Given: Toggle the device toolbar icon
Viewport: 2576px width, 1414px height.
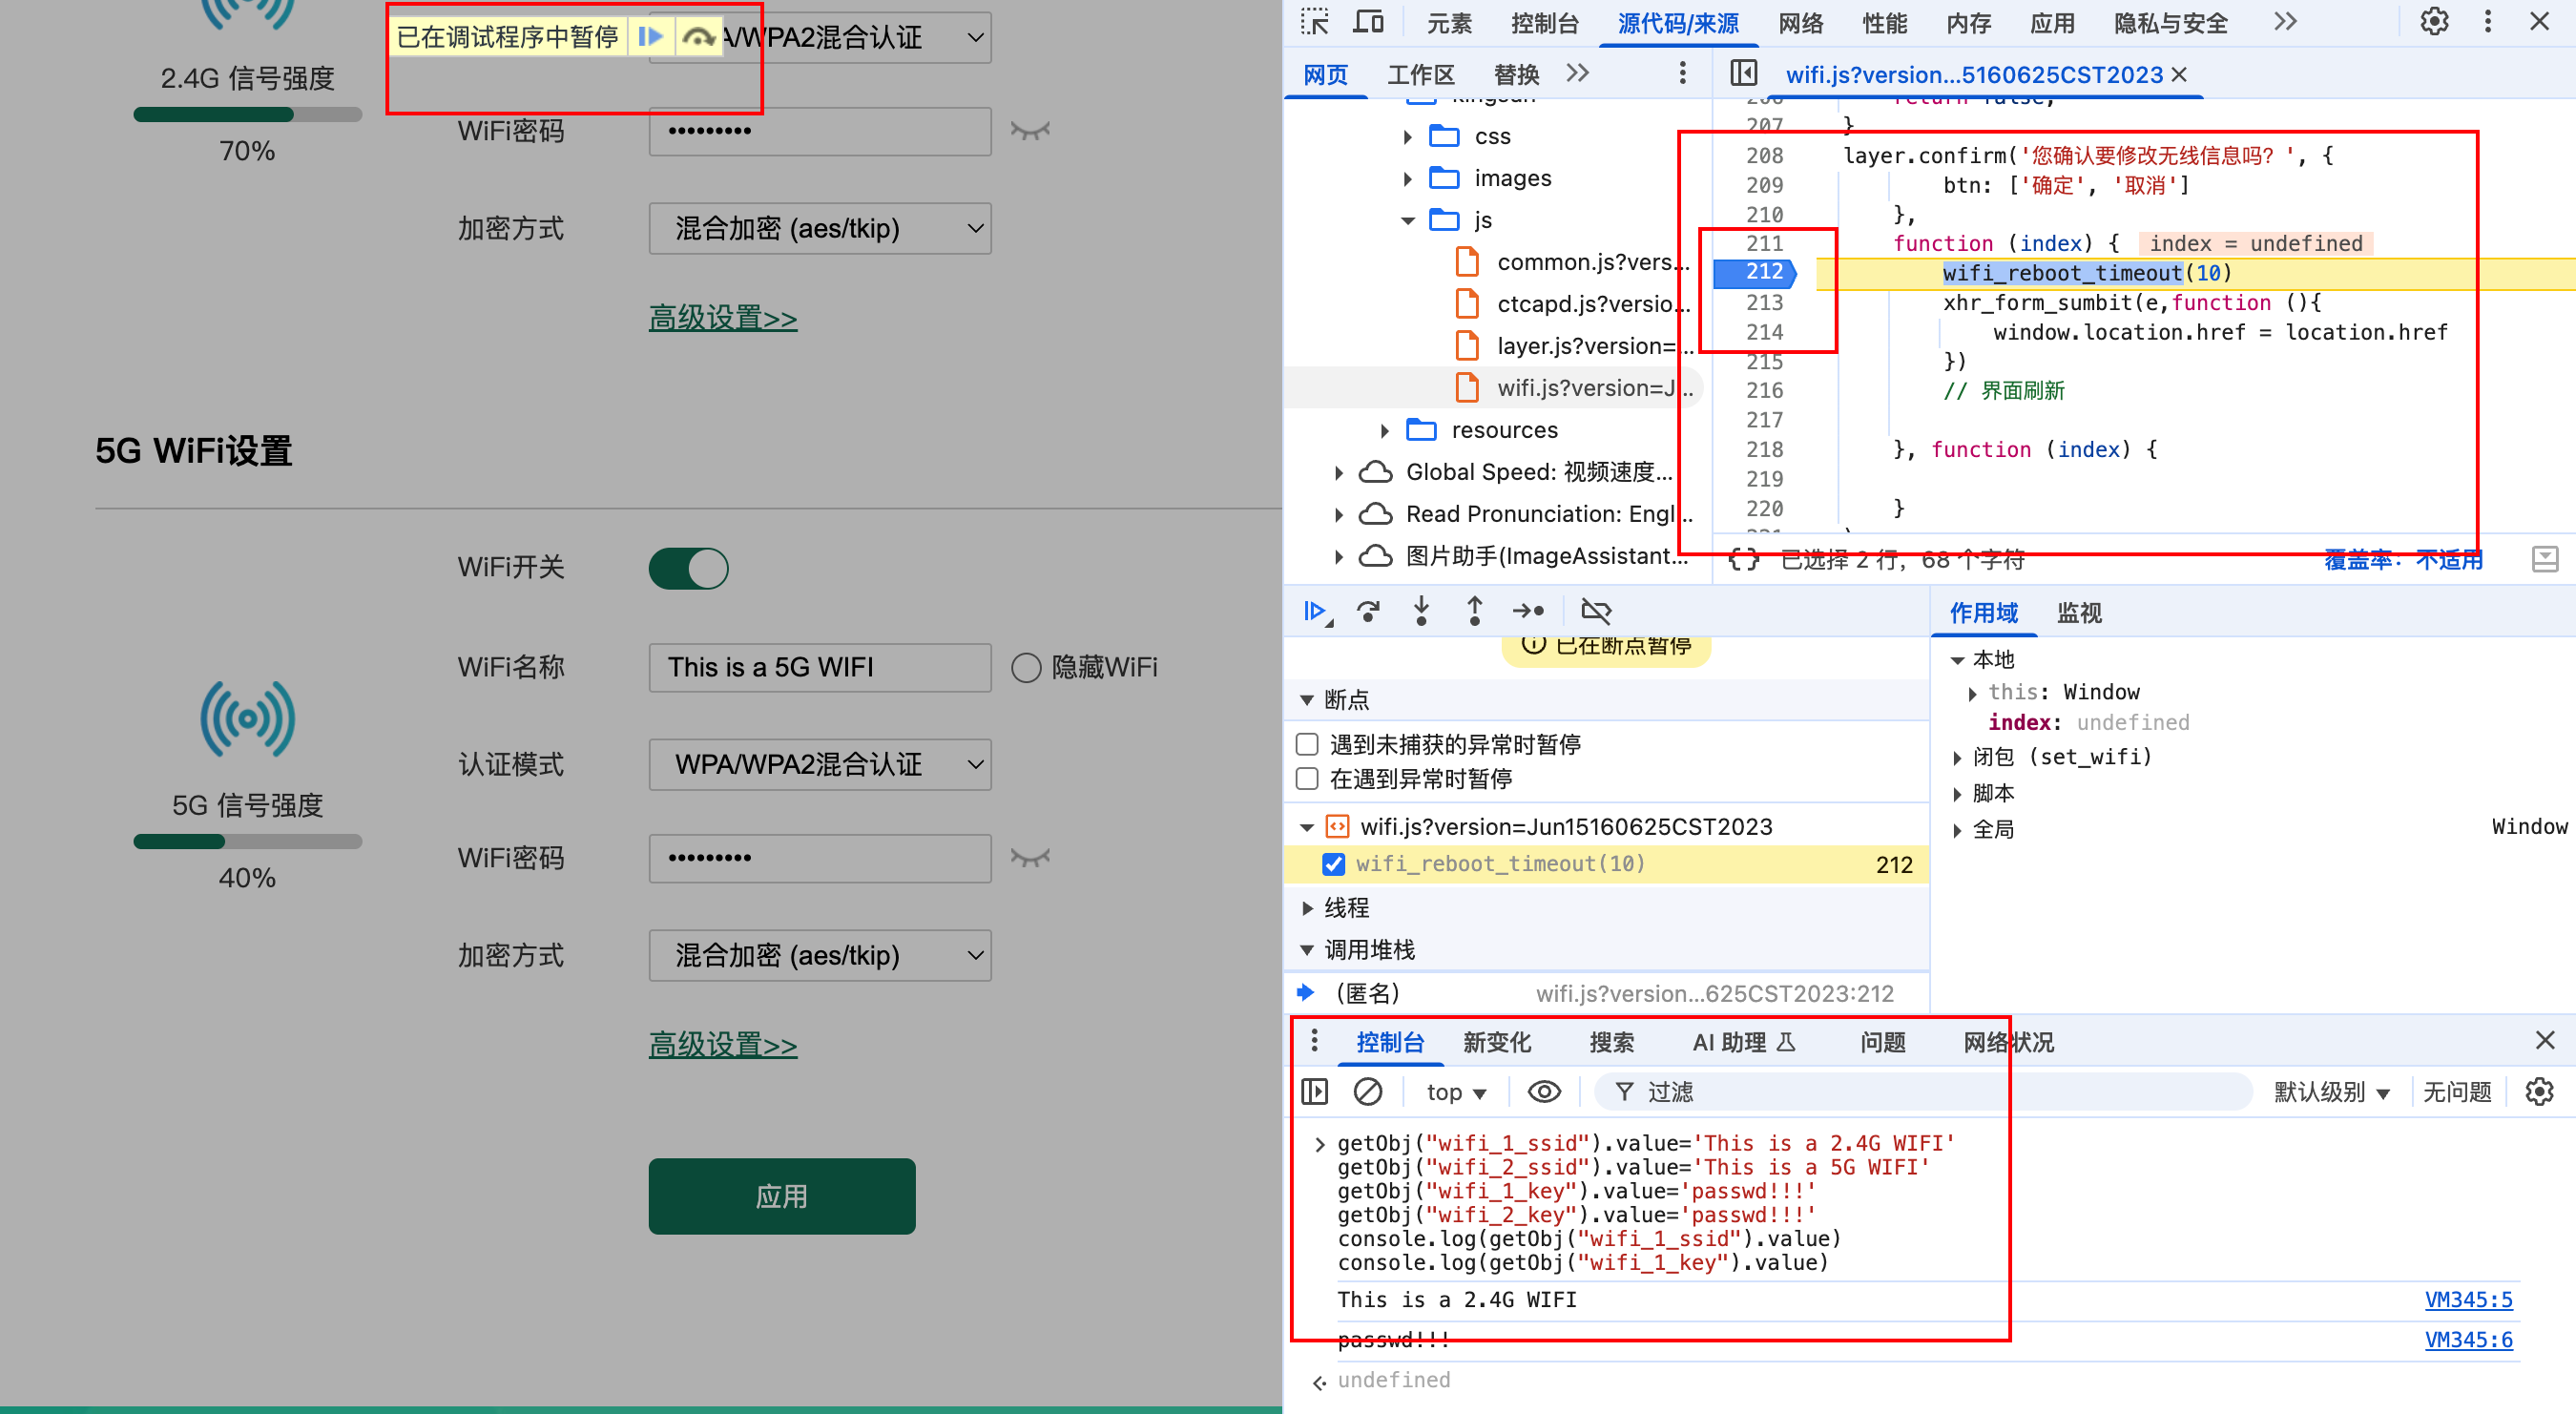Looking at the screenshot, I should (x=1367, y=22).
